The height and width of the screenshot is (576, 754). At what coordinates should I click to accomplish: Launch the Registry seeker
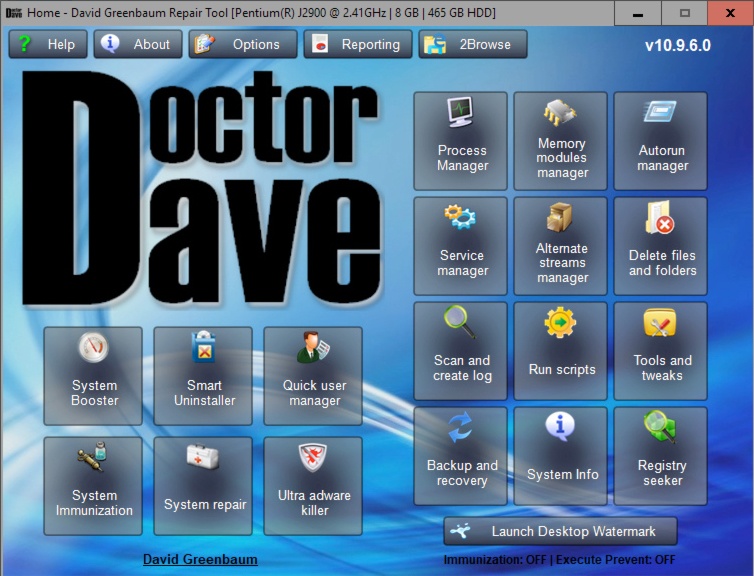click(661, 456)
